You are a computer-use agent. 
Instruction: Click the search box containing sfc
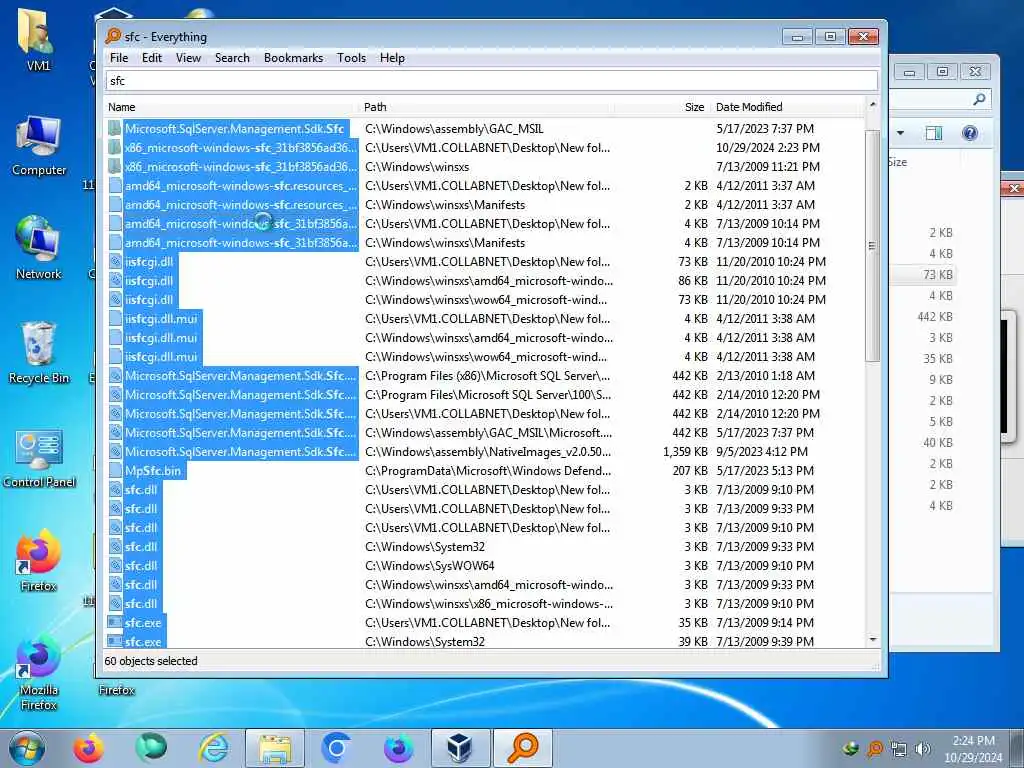tap(492, 81)
